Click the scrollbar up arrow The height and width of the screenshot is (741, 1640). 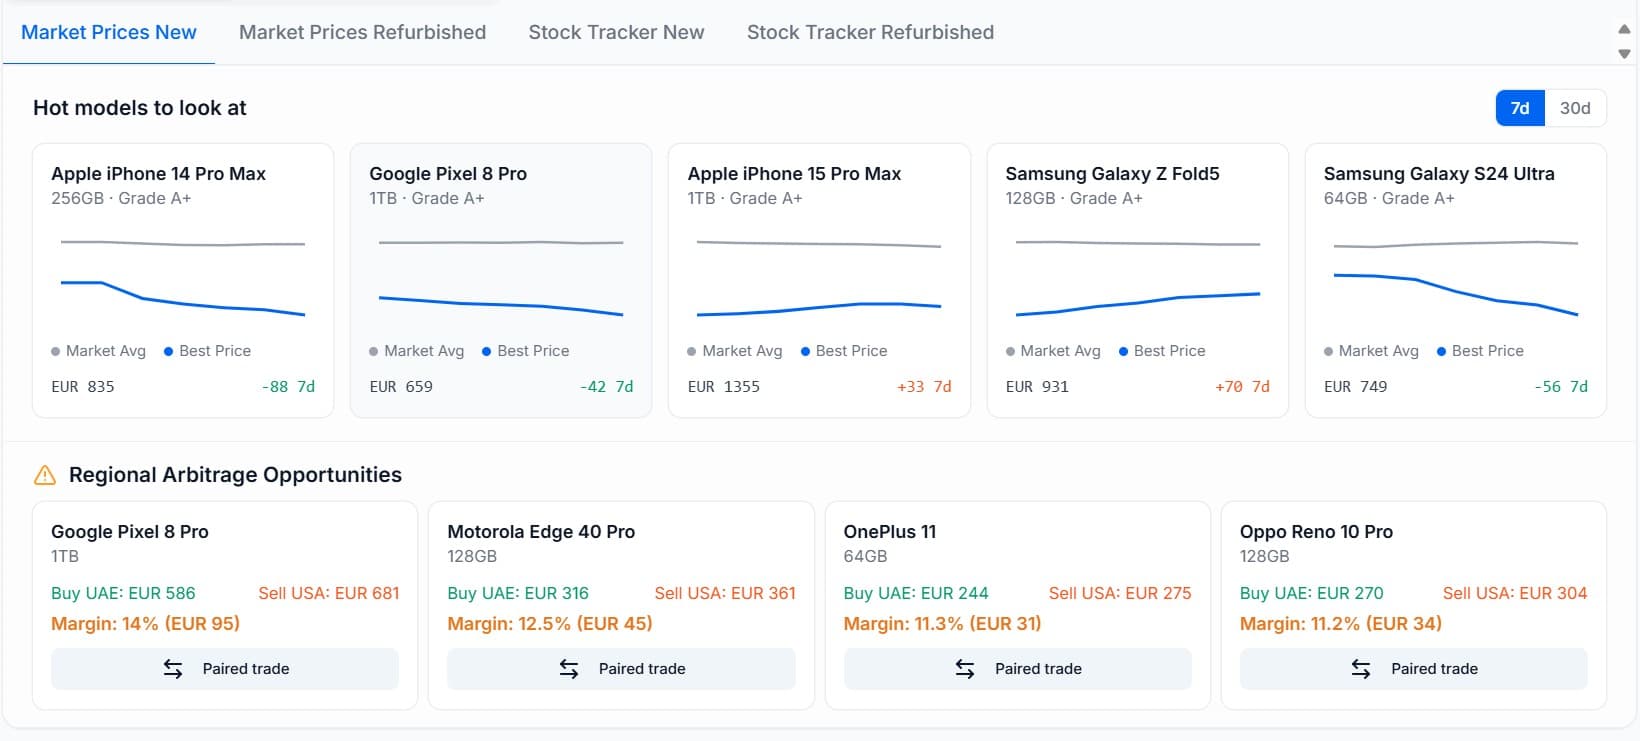point(1624,29)
